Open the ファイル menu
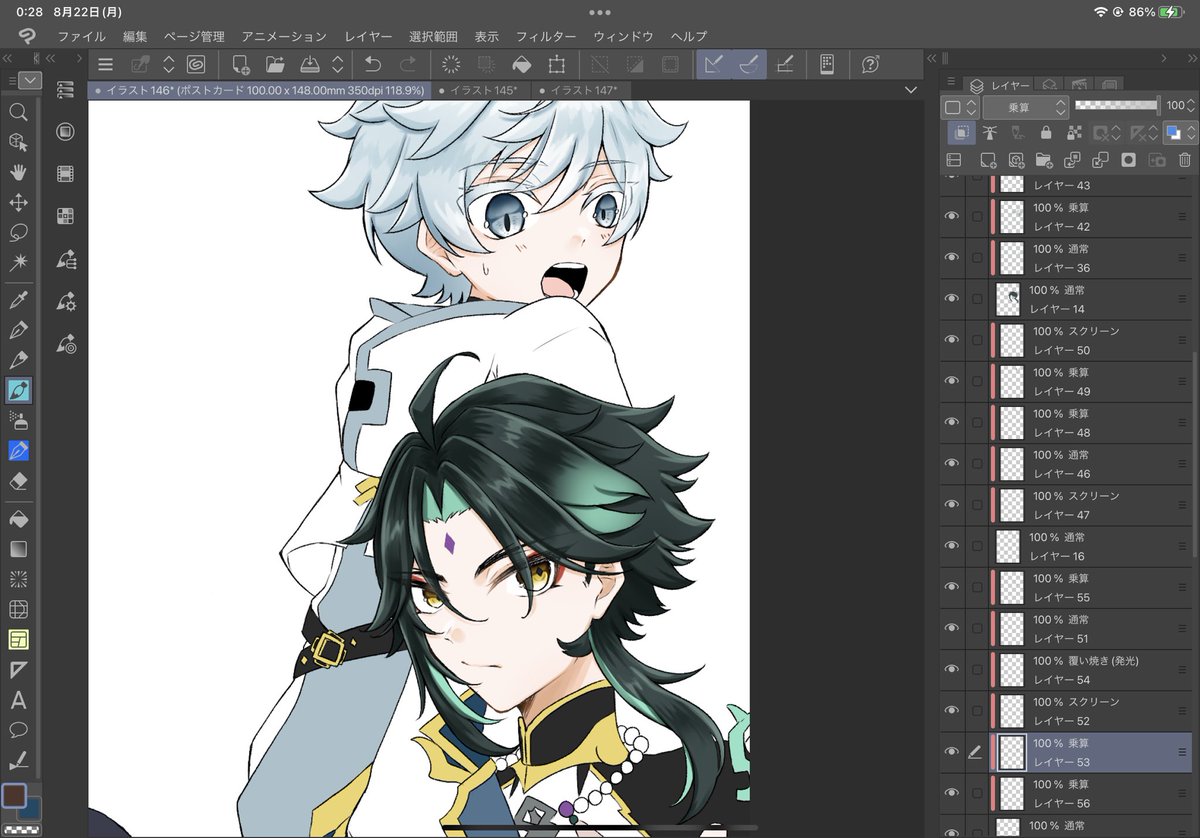 pos(82,36)
